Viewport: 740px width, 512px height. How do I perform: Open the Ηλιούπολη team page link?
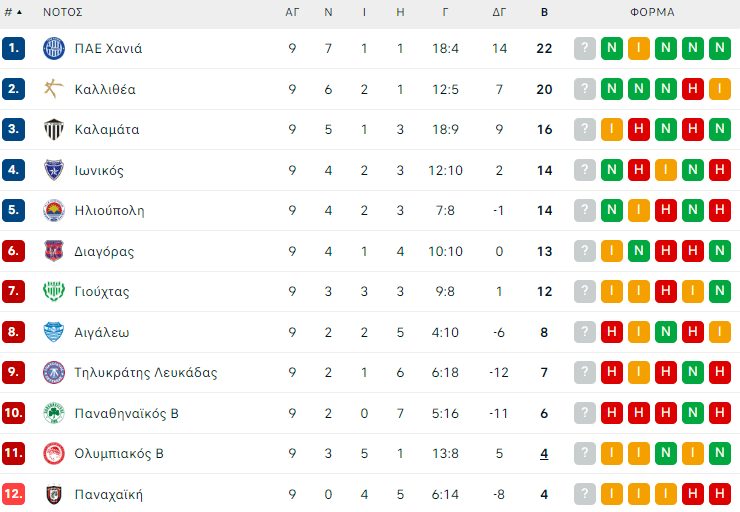pyautogui.click(x=109, y=211)
